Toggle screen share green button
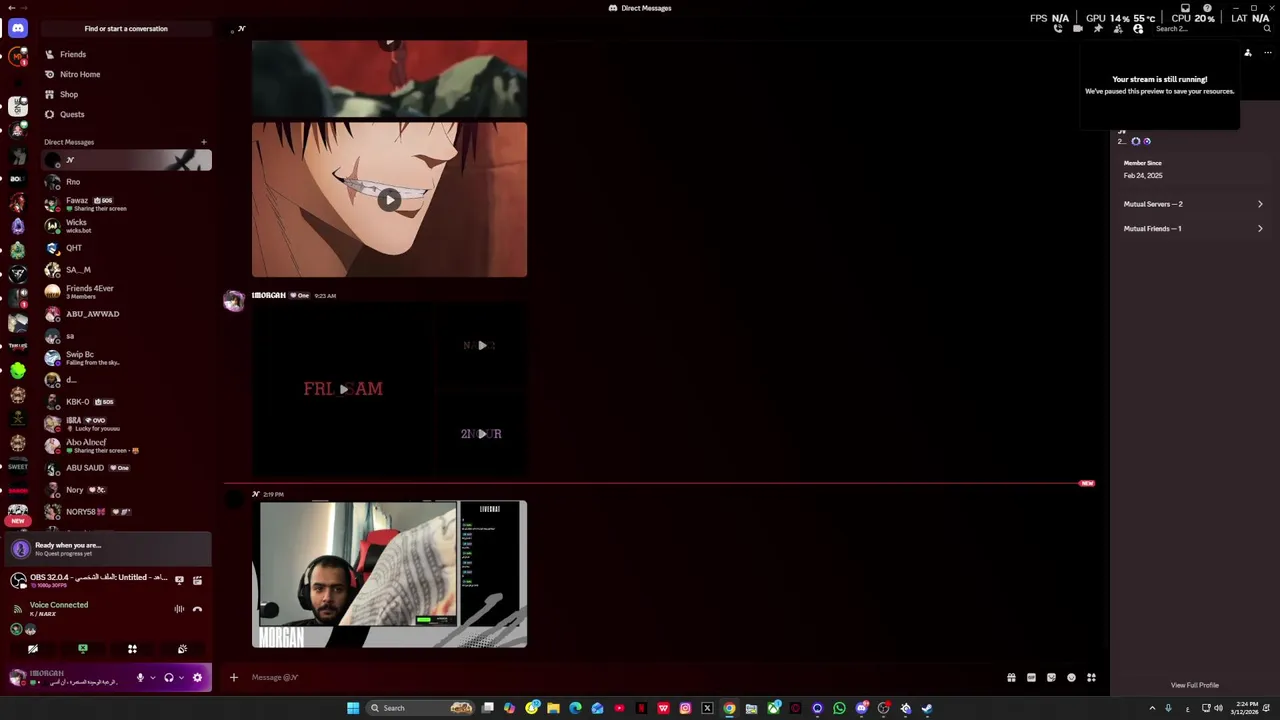The height and width of the screenshot is (720, 1280). click(x=83, y=649)
